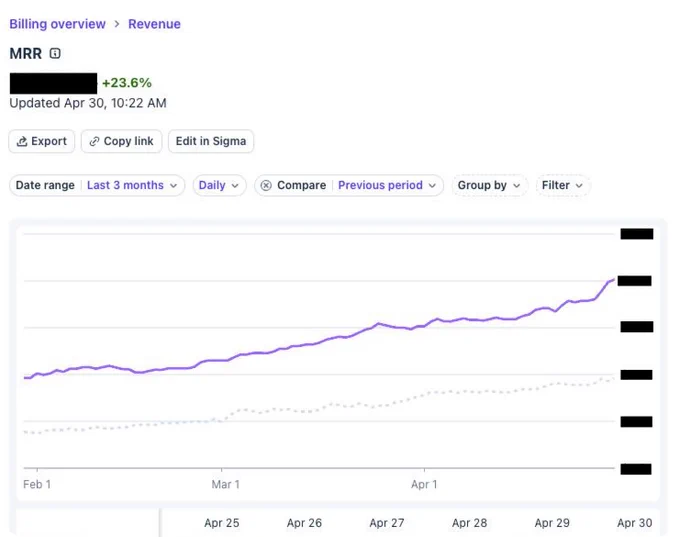The width and height of the screenshot is (680, 537).
Task: Click the purple MRR line end point
Action: point(613,280)
